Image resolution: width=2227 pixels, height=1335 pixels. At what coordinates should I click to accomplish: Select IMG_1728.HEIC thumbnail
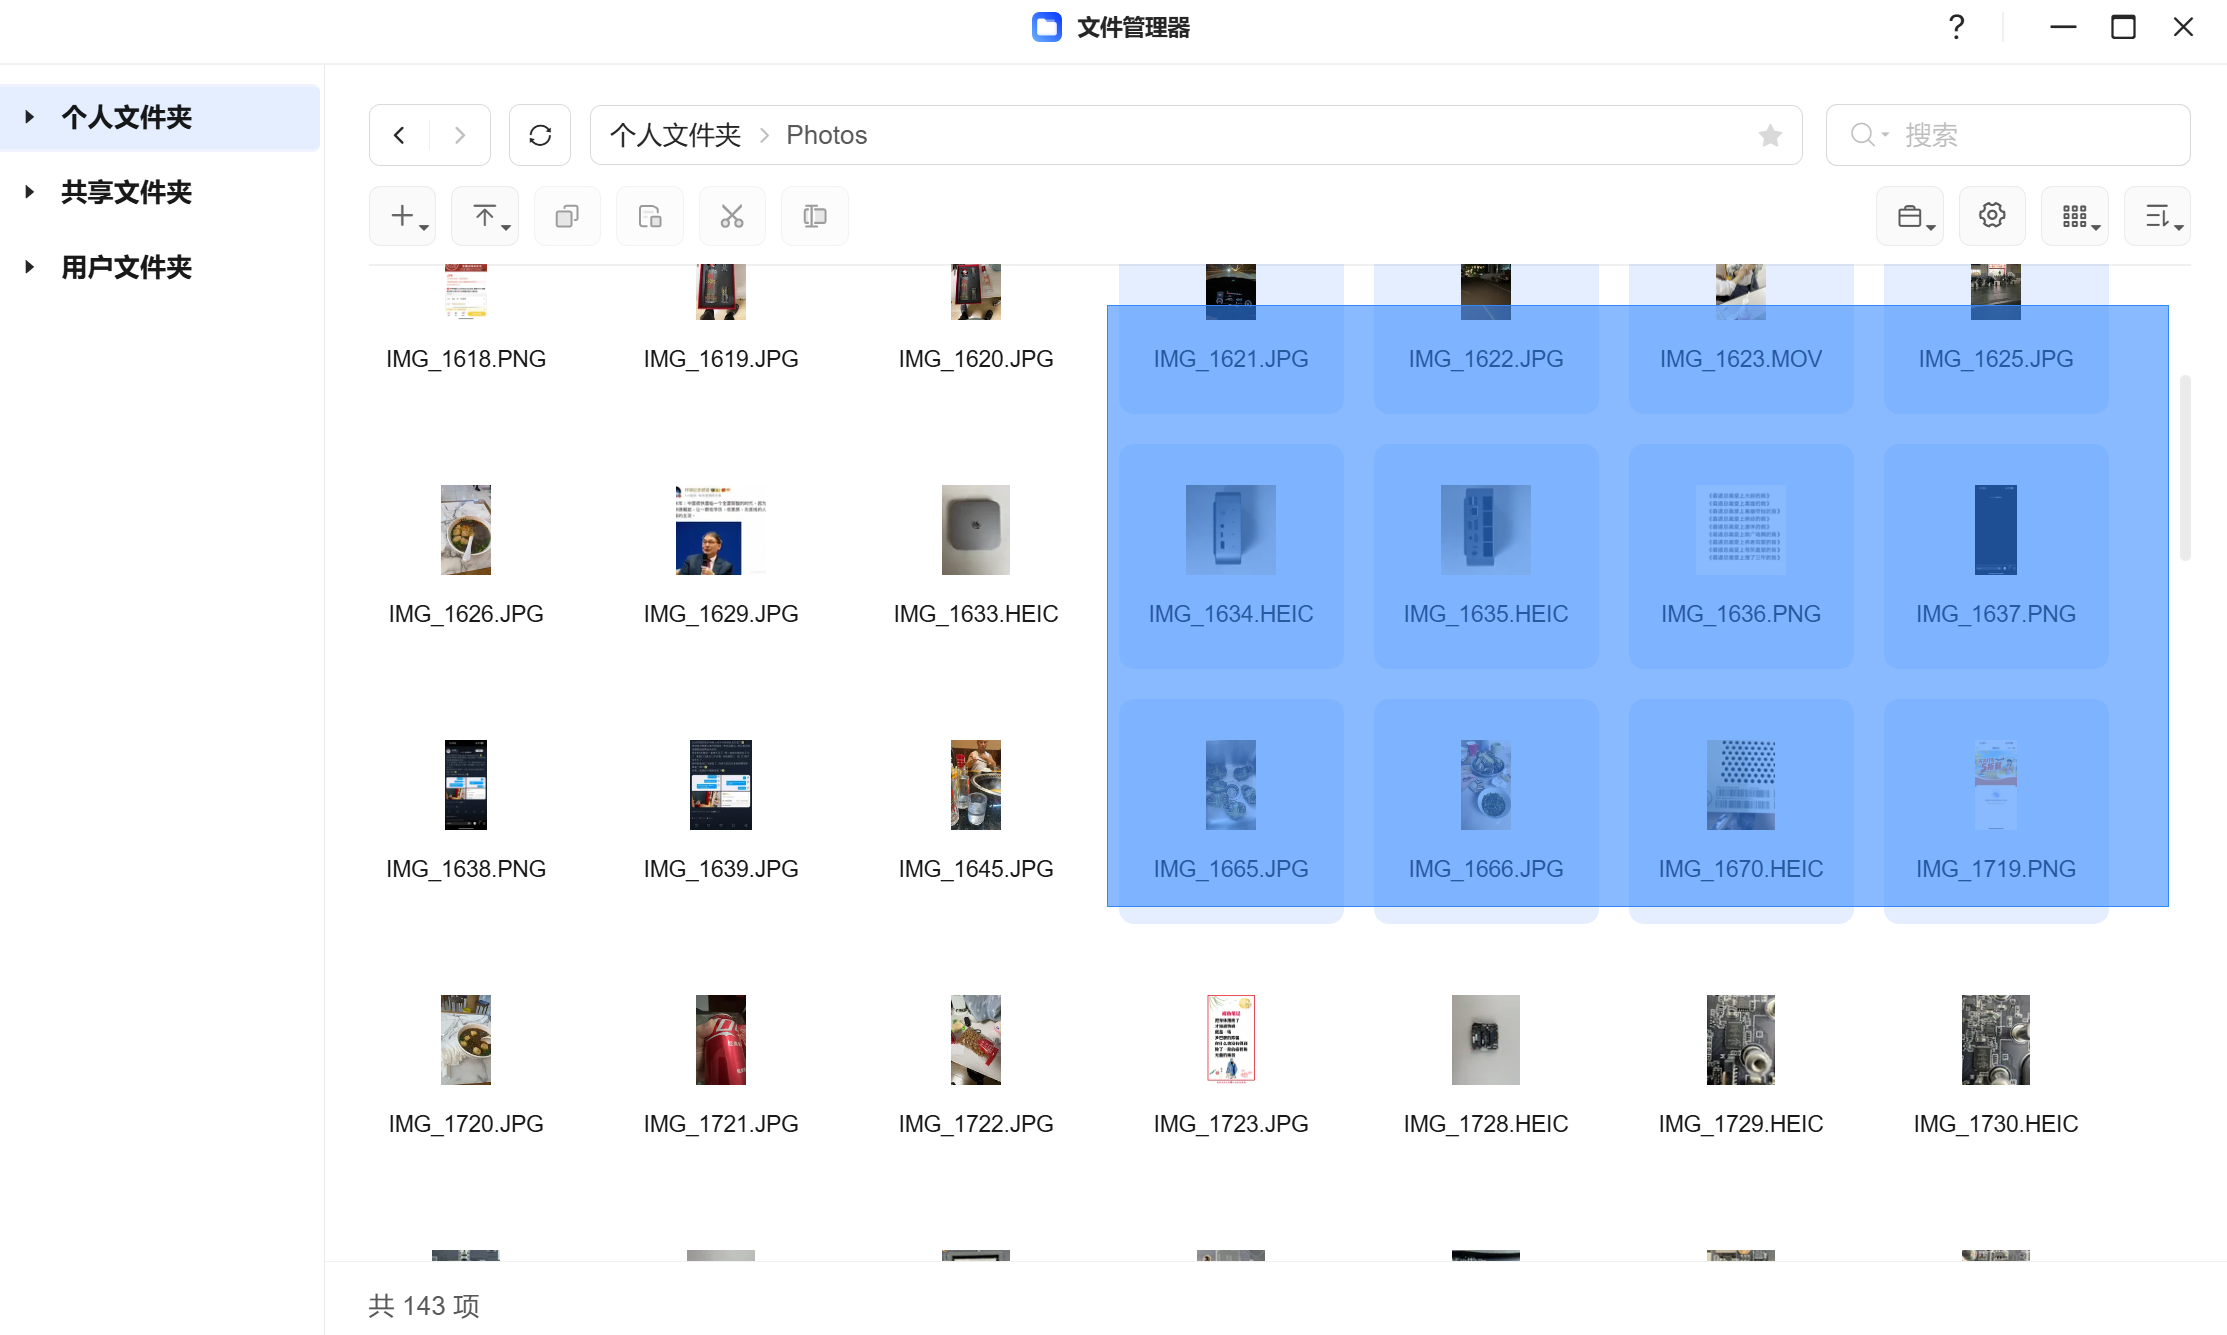pos(1486,1040)
